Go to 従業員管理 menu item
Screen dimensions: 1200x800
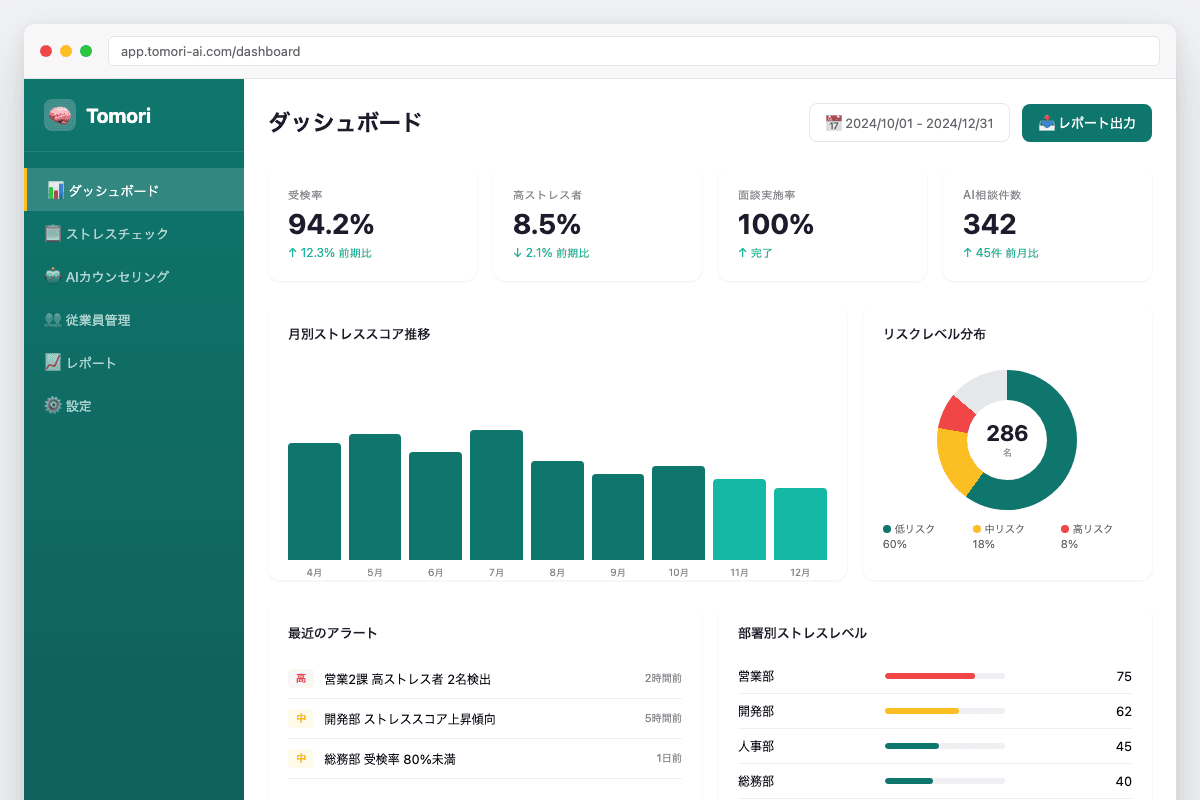point(98,320)
